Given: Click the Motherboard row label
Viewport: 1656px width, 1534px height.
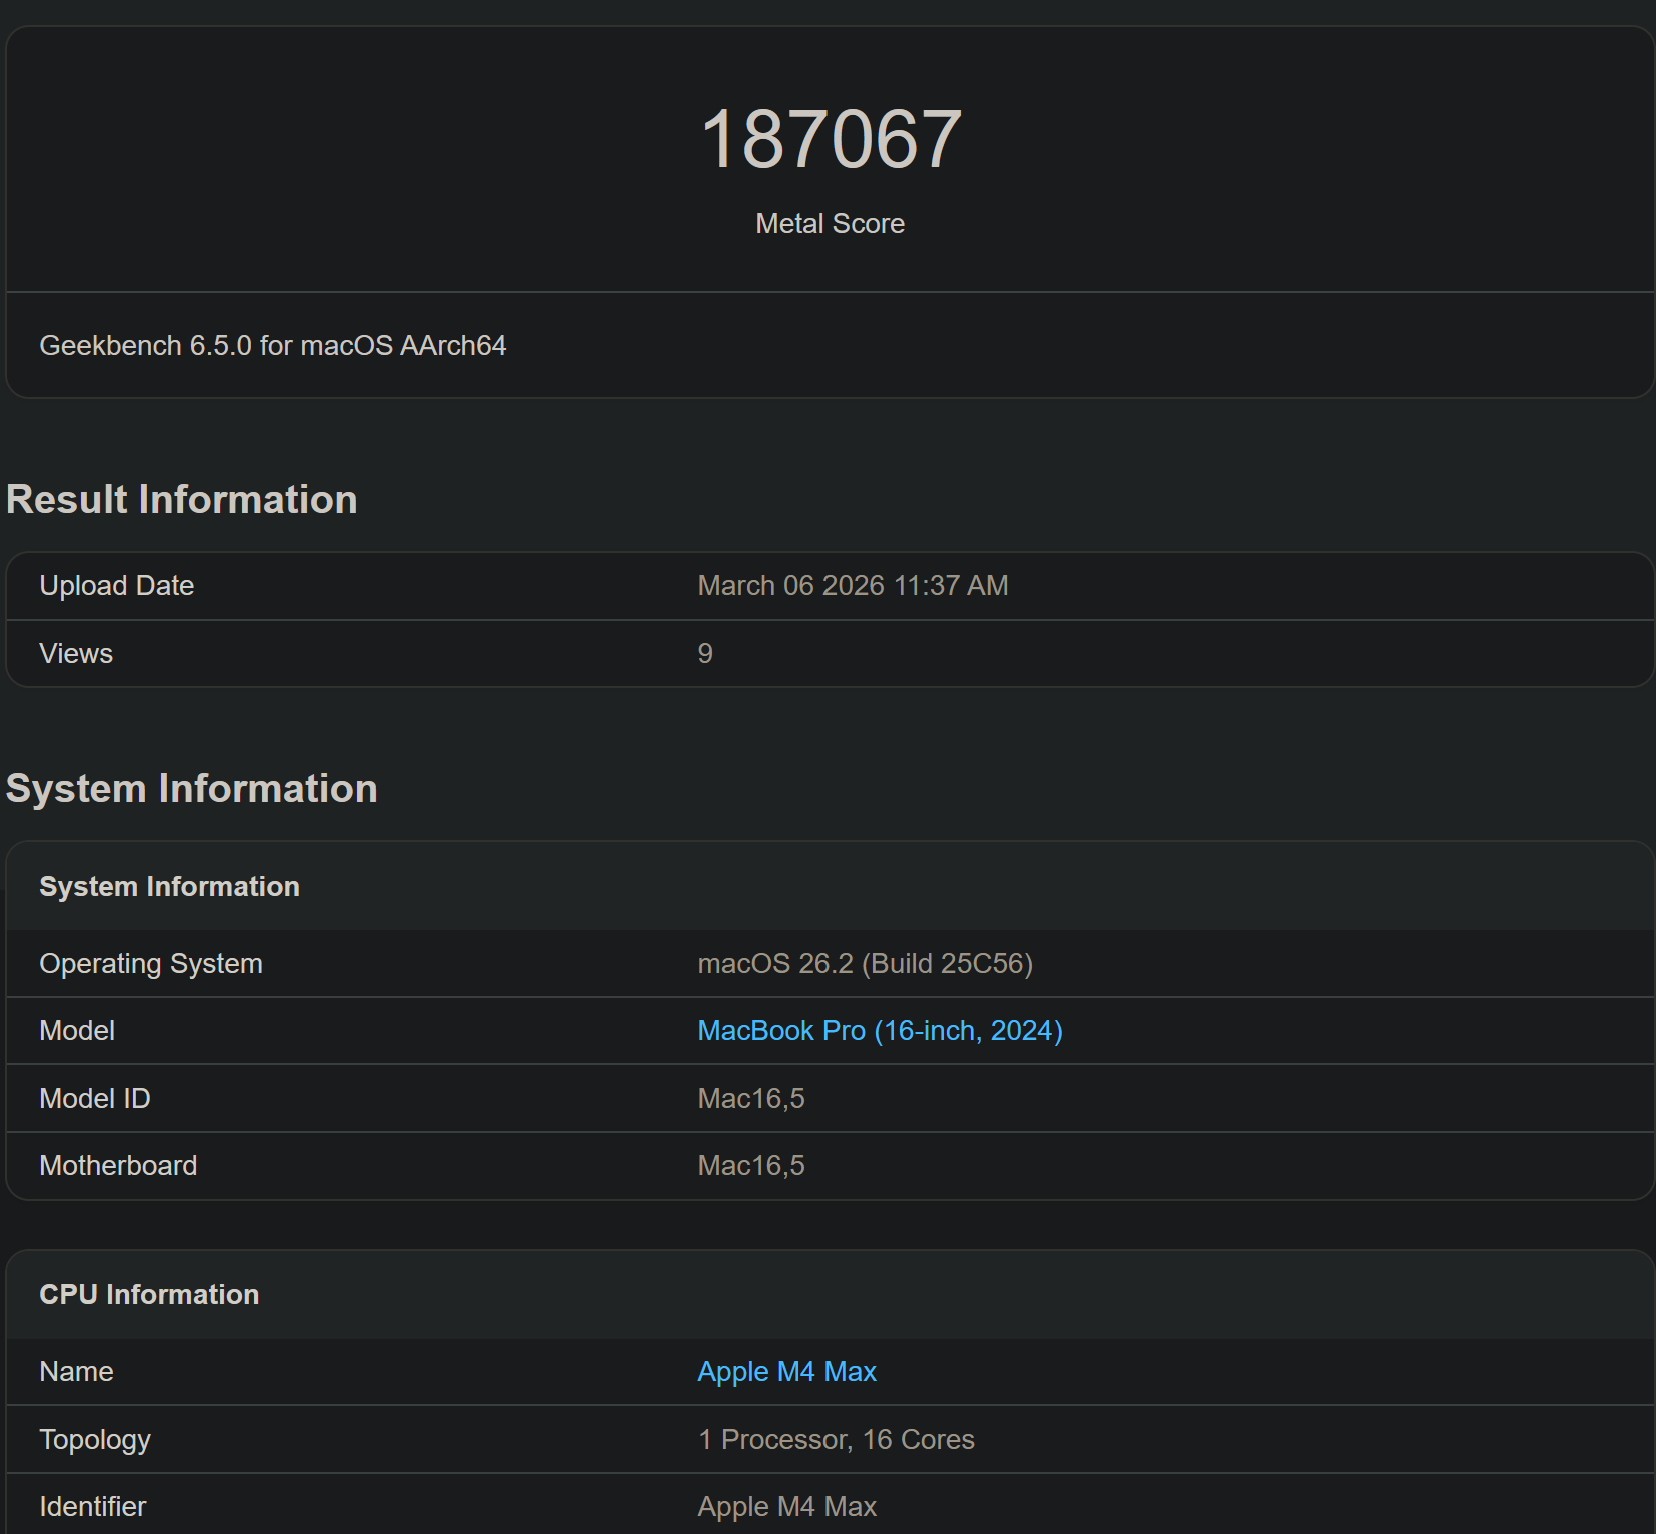Looking at the screenshot, I should 118,1166.
